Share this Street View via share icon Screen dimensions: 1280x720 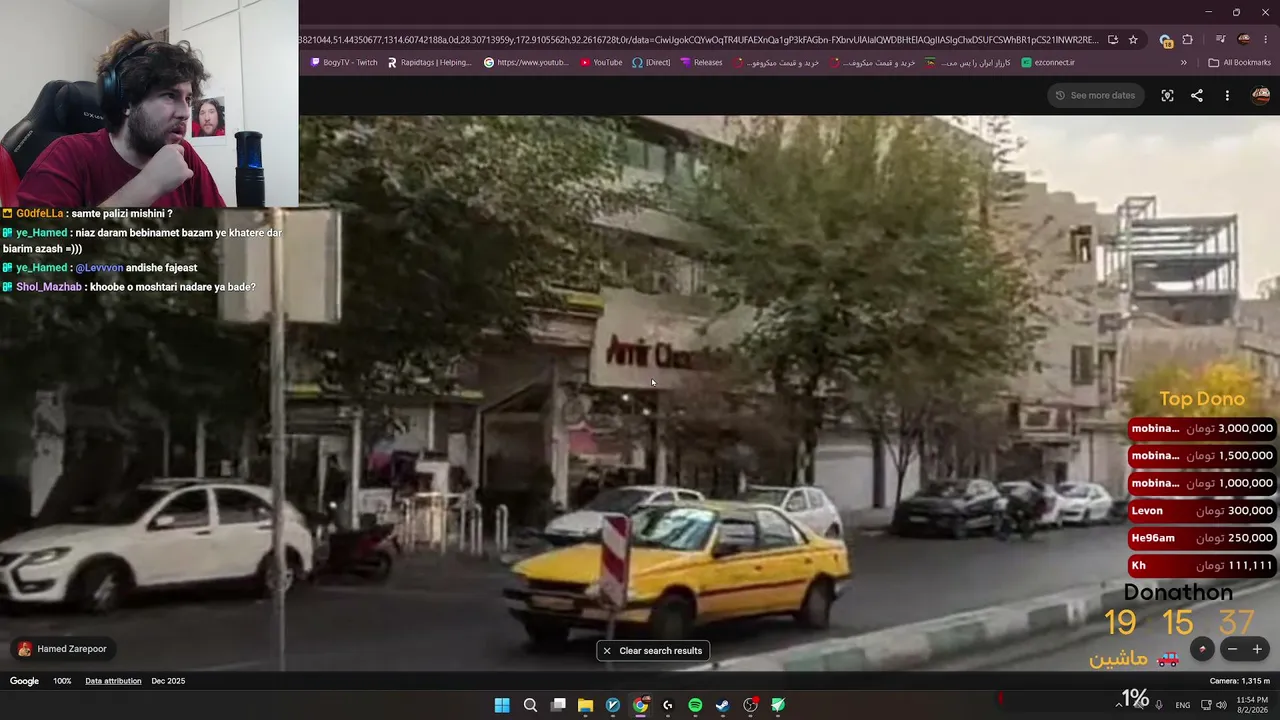pyautogui.click(x=1197, y=95)
